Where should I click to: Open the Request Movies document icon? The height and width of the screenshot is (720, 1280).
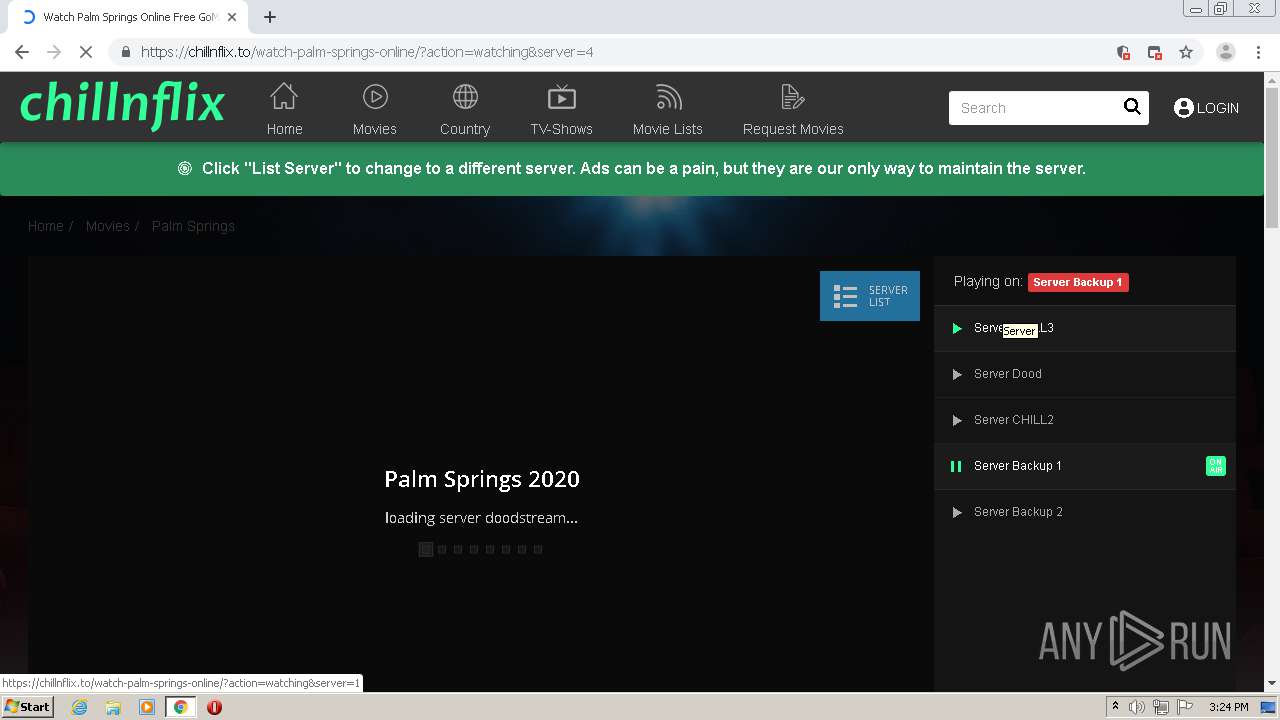[x=793, y=97]
